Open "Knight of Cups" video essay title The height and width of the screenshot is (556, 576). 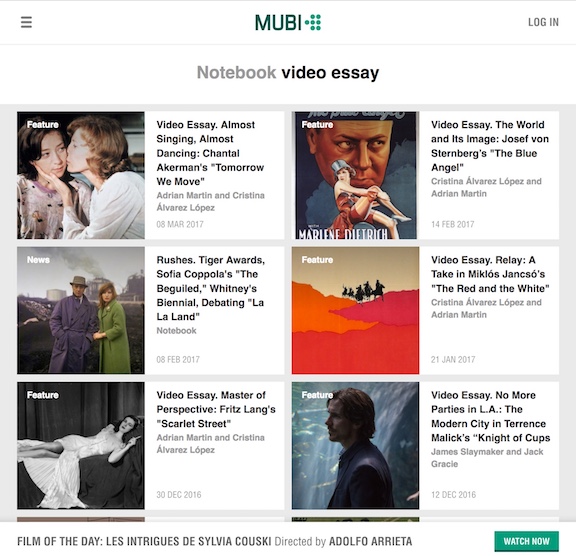pyautogui.click(x=490, y=416)
